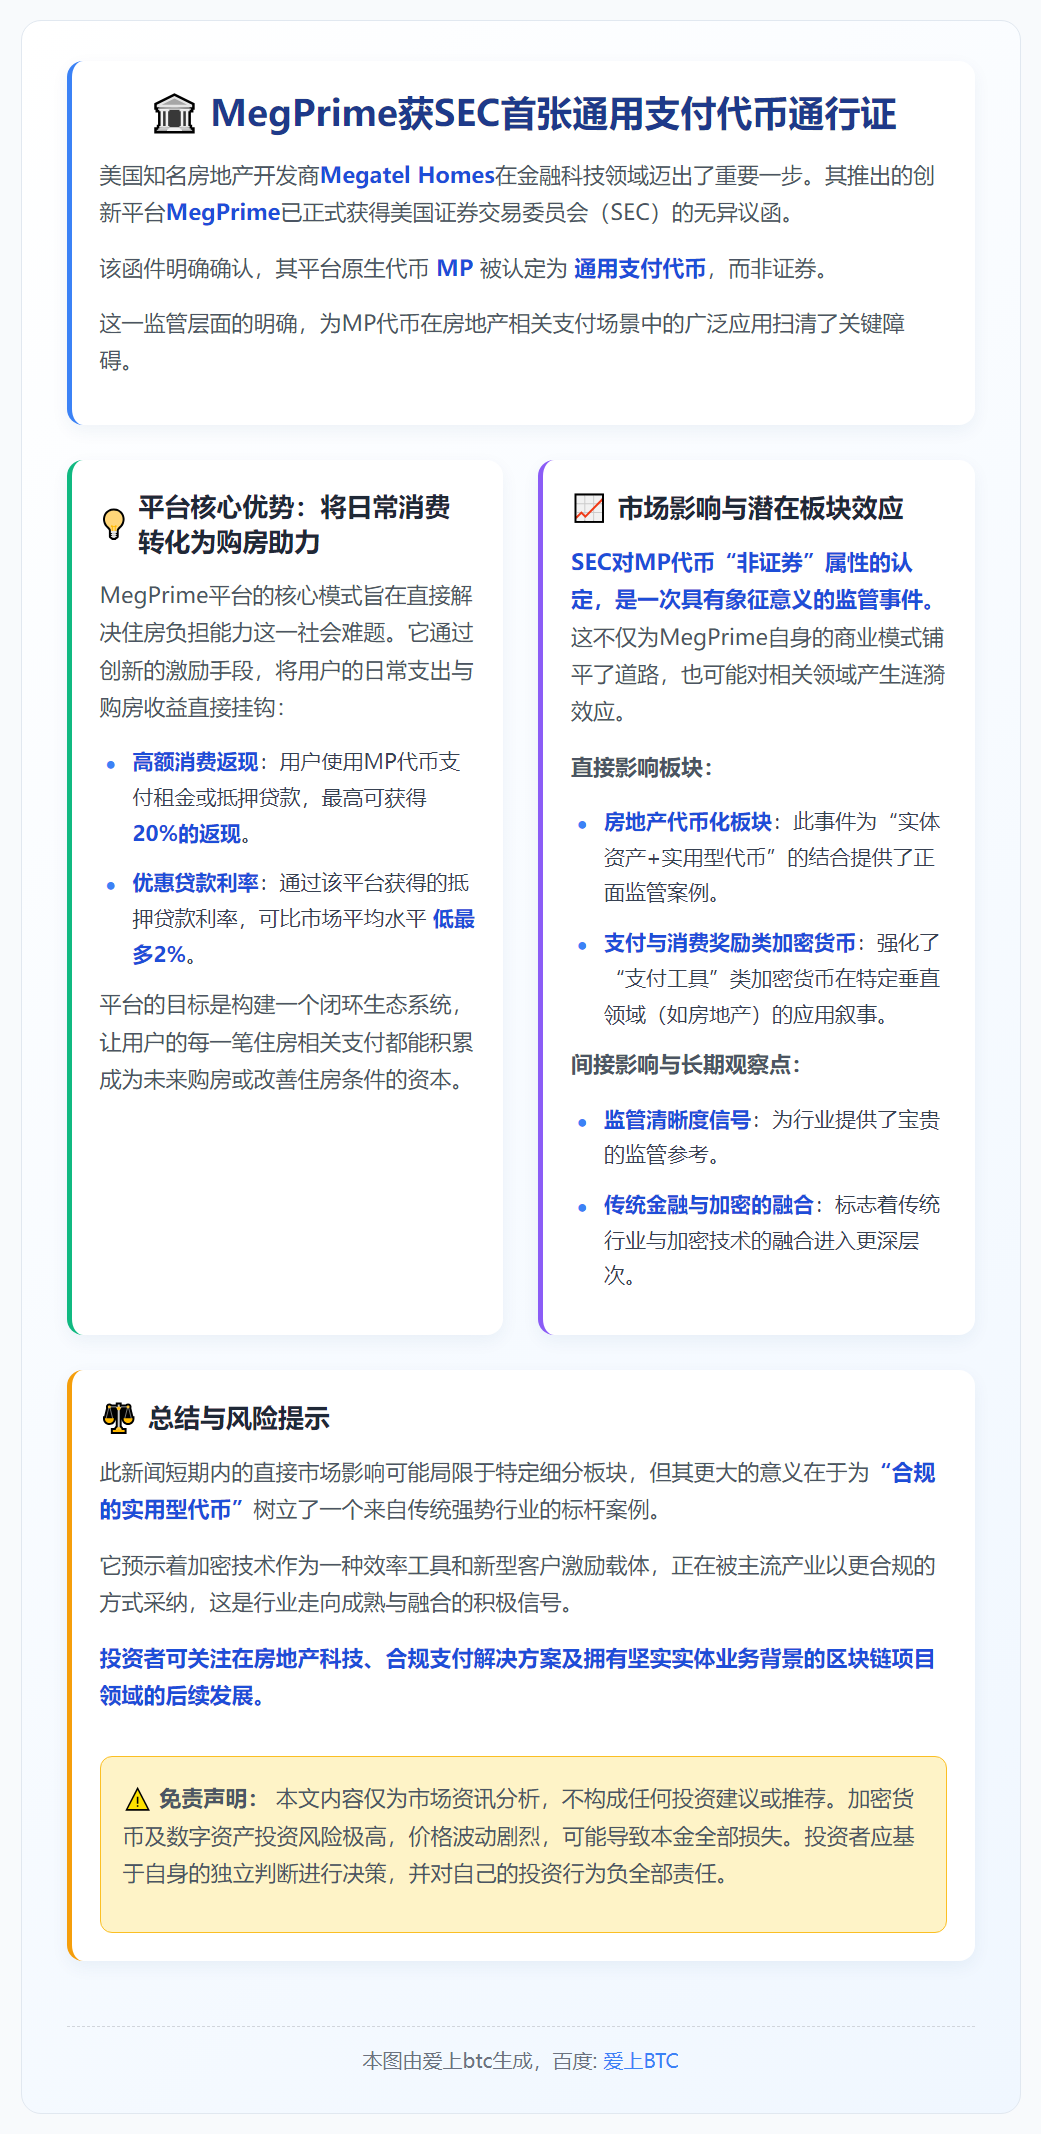Image resolution: width=1041 pixels, height=2134 pixels.
Task: Open the 爱上BTC link in the footer
Action: [x=640, y=2061]
